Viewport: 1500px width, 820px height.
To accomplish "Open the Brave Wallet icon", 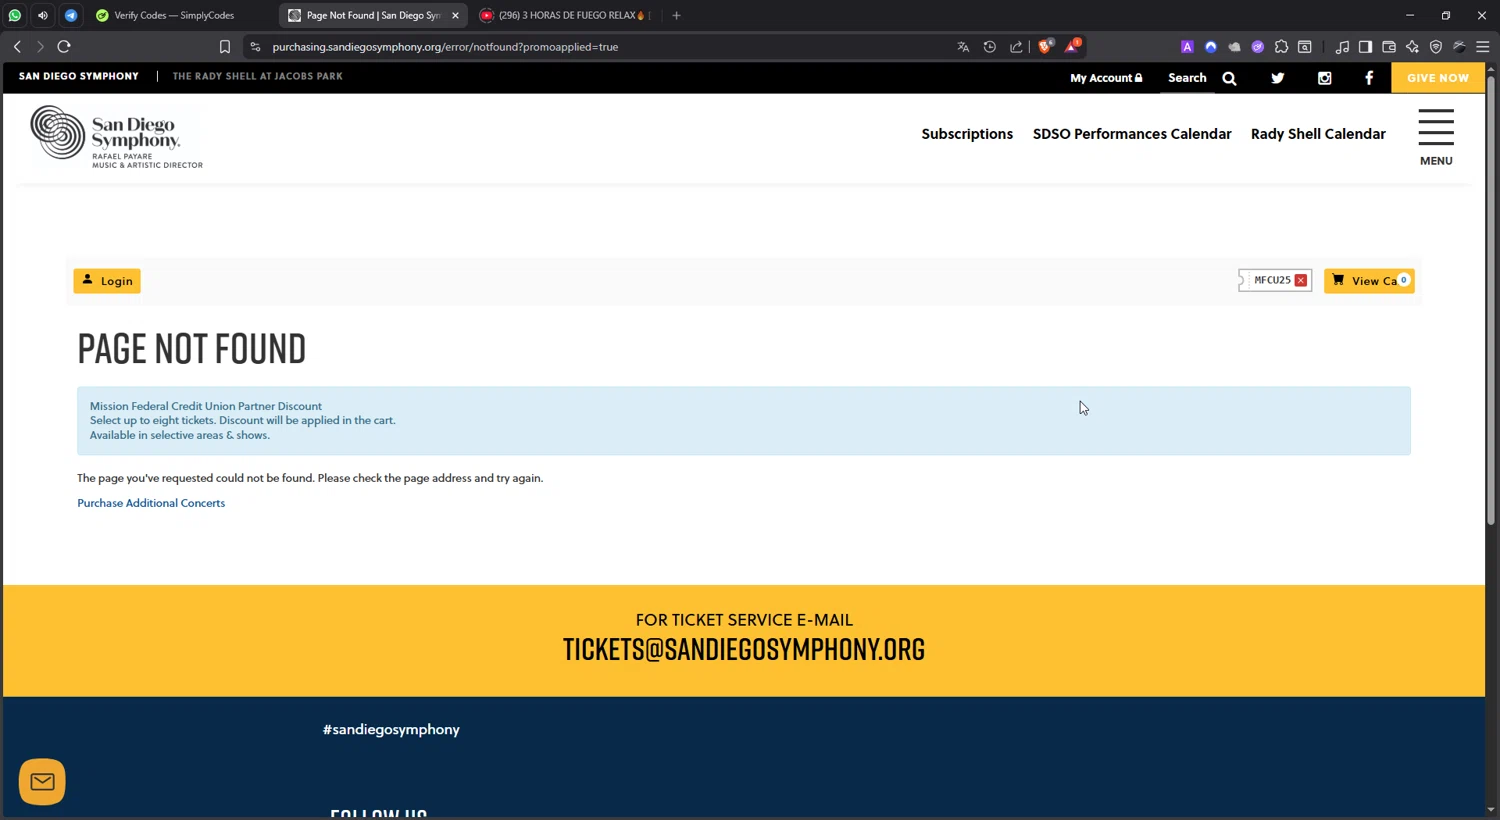I will tap(1389, 46).
